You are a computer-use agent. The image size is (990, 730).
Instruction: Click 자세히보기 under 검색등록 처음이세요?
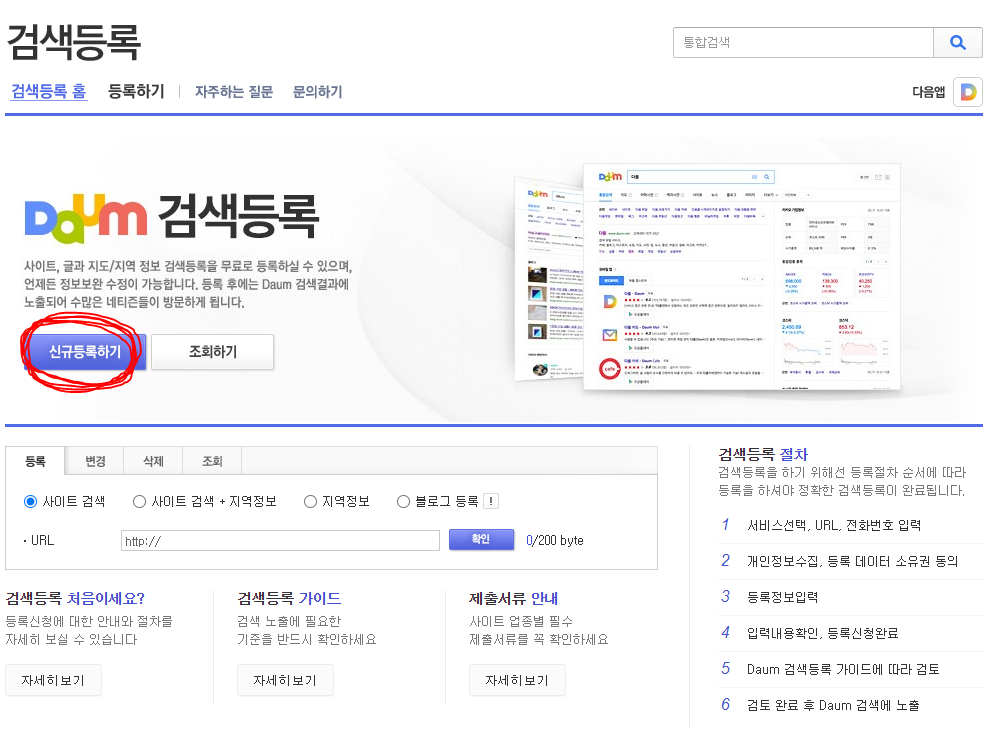(x=53, y=680)
